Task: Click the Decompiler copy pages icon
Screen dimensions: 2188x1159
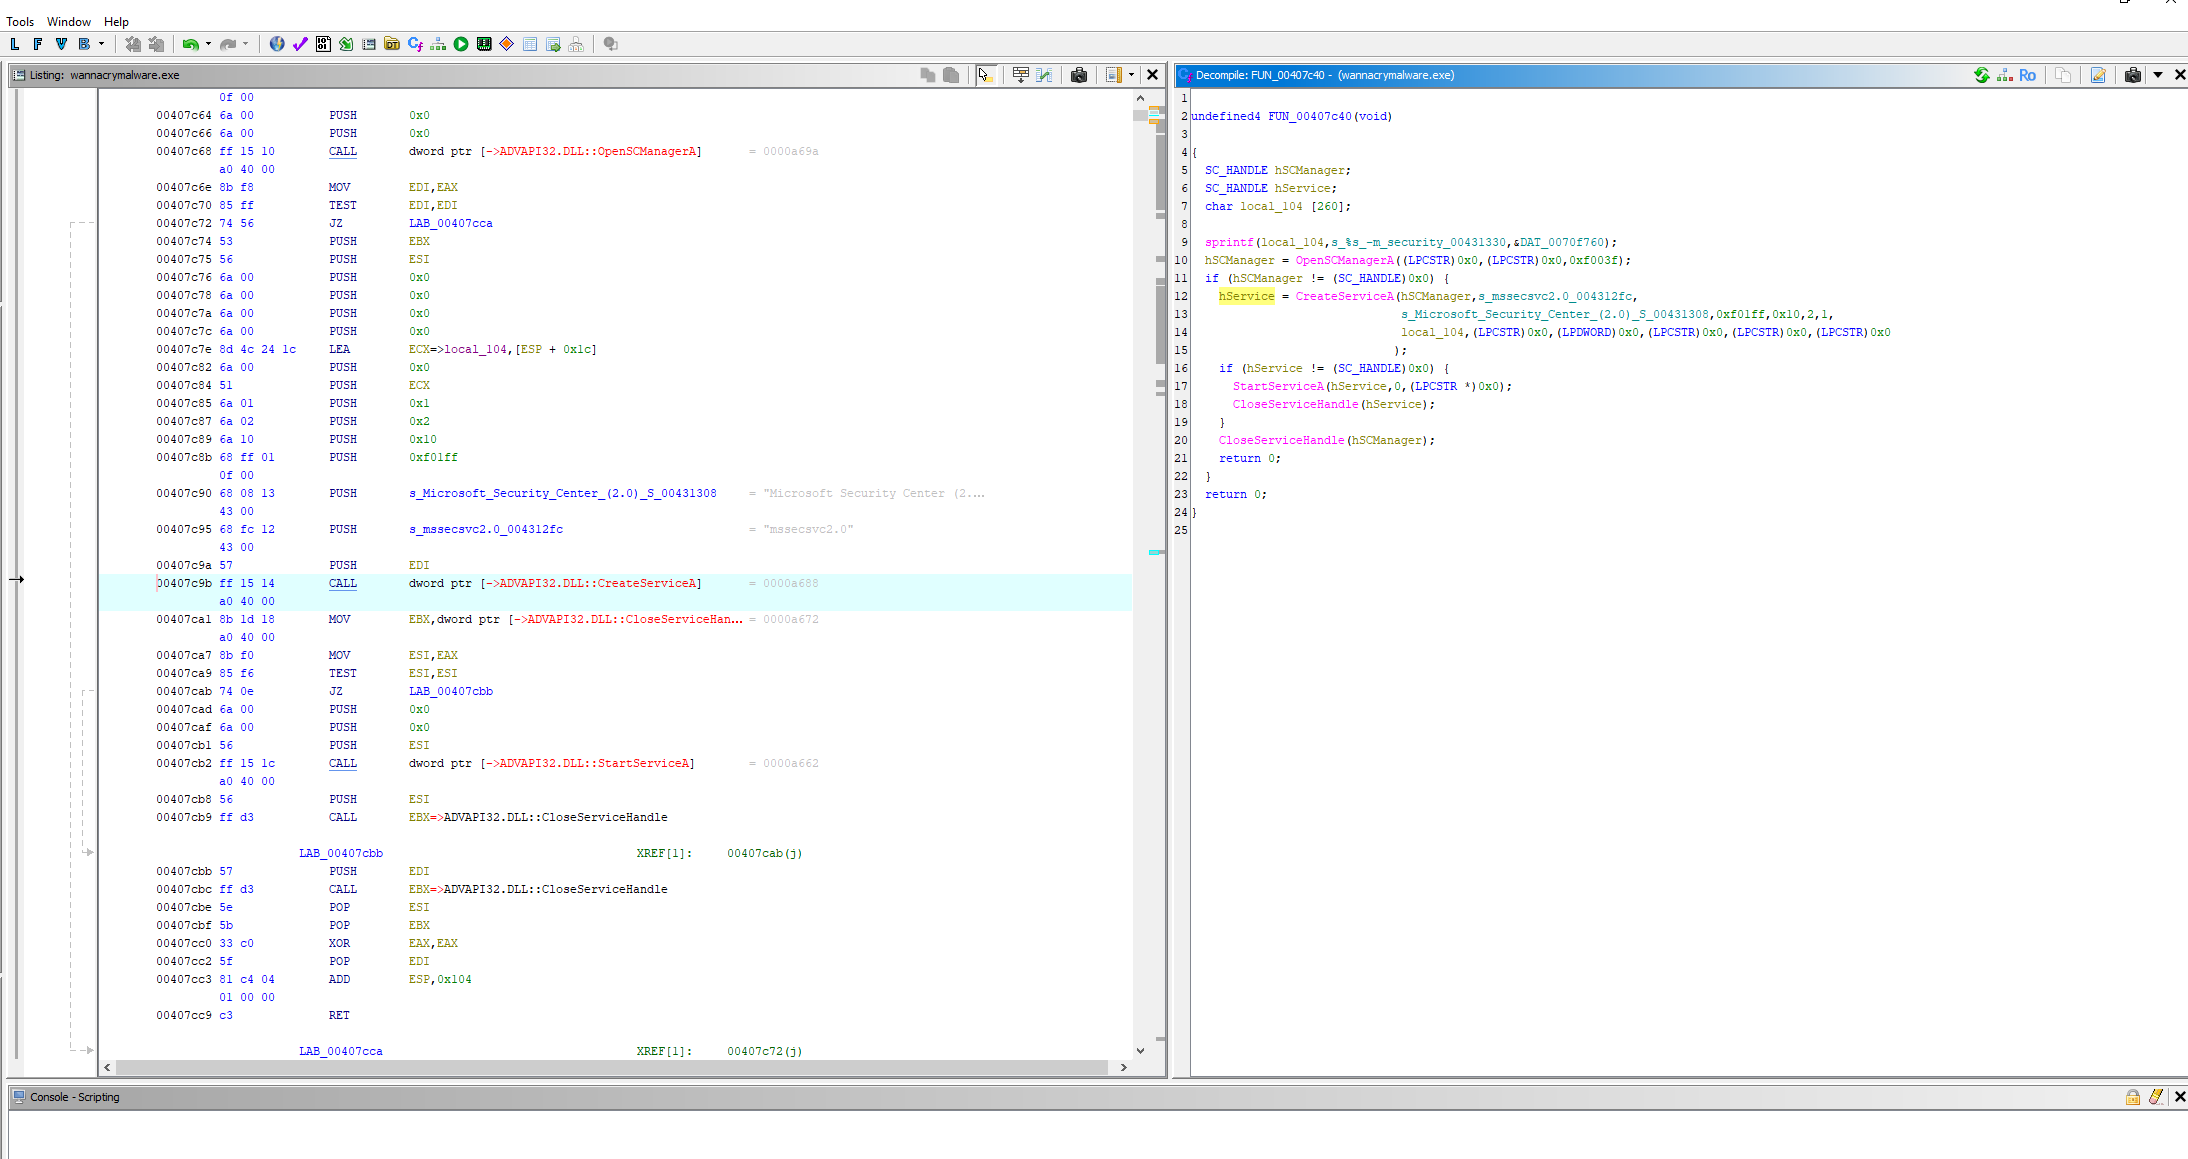Action: pyautogui.click(x=2063, y=75)
